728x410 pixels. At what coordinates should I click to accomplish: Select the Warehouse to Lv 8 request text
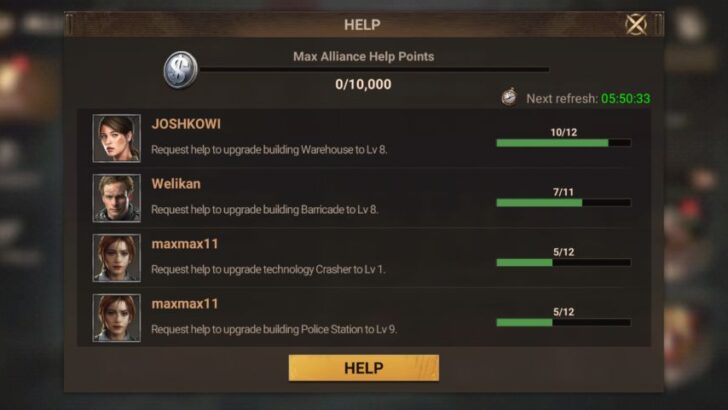click(269, 150)
